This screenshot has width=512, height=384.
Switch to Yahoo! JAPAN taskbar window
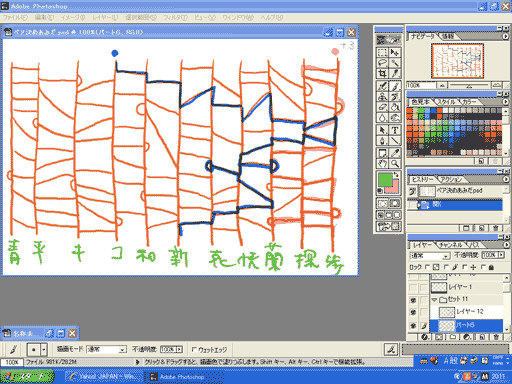click(104, 377)
